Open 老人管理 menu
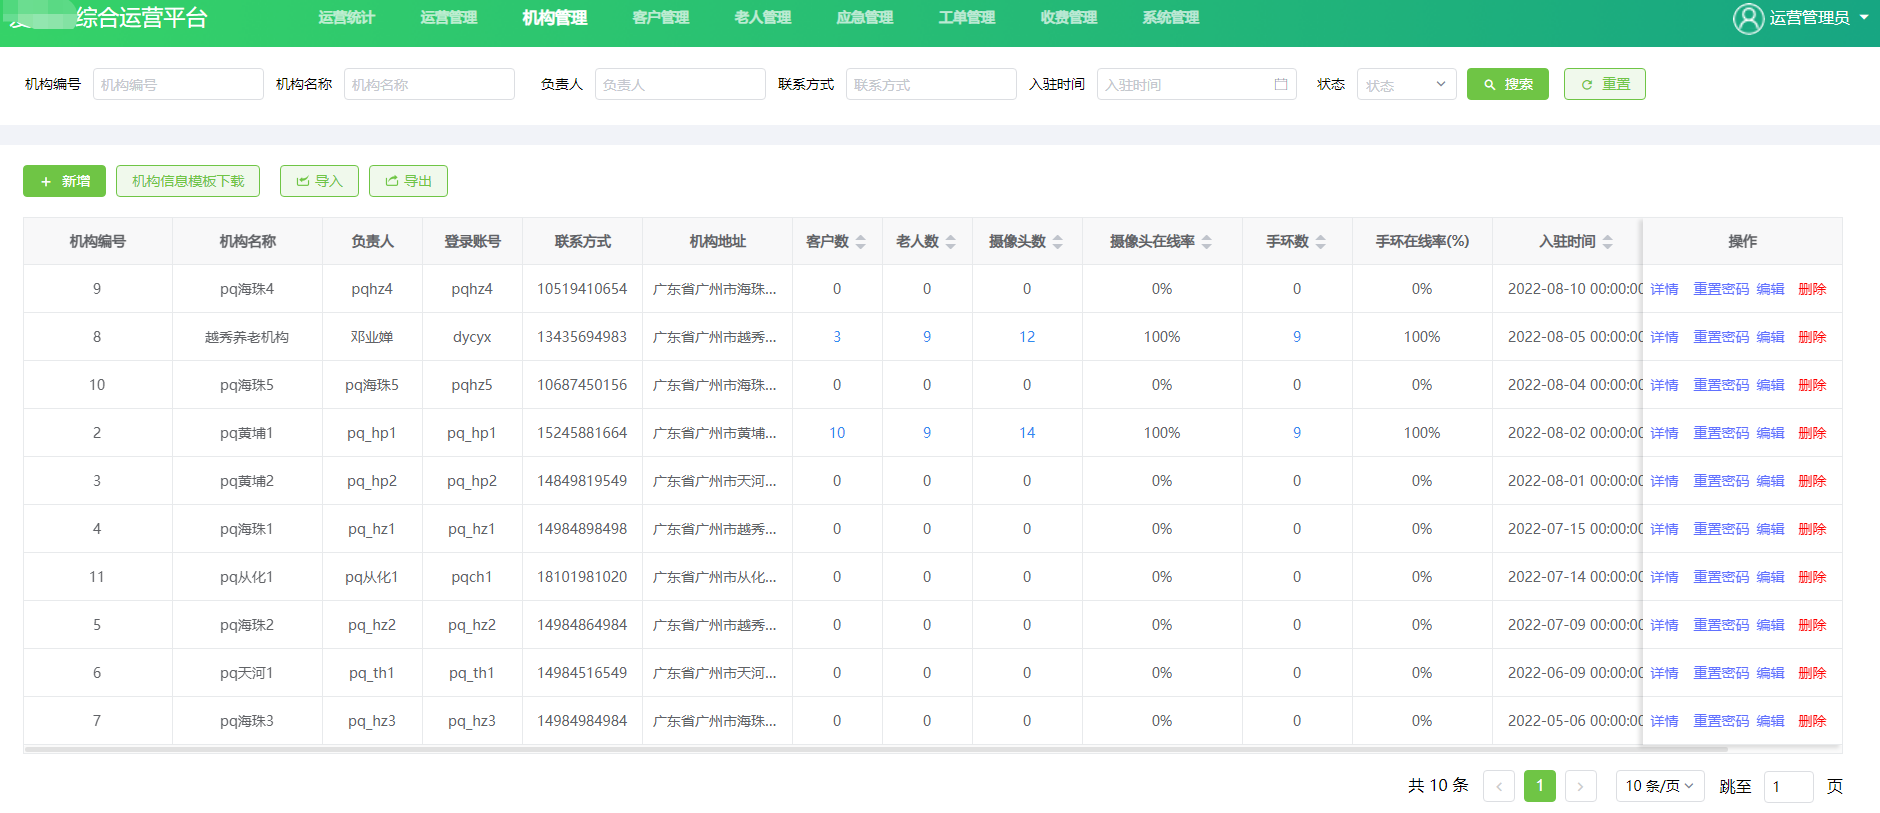This screenshot has width=1880, height=813. click(x=762, y=18)
